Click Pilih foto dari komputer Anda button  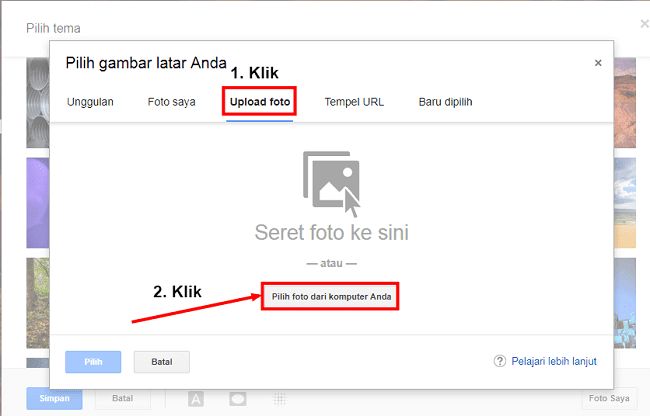(x=331, y=297)
